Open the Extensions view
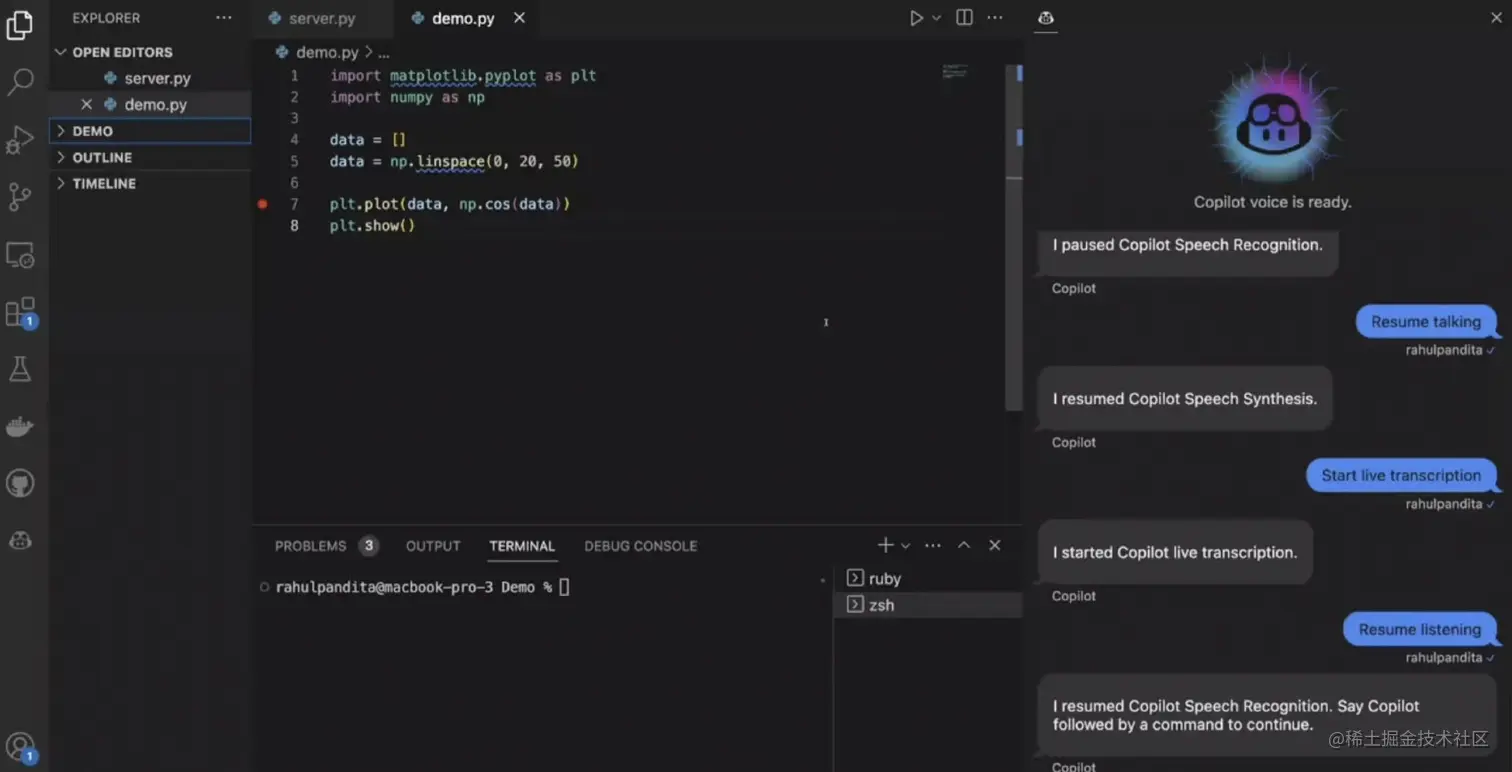The image size is (1512, 772). 20,313
